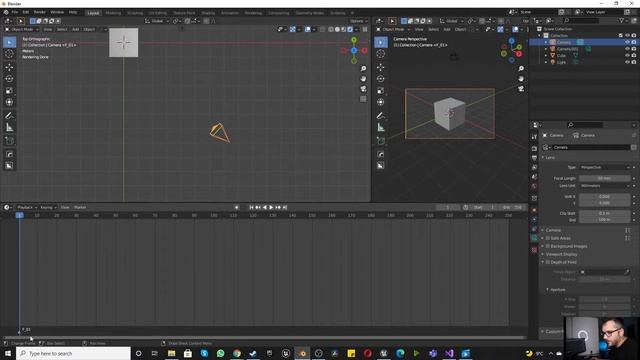Viewport: 640px width, 360px height.
Task: Select the Scale tool in left viewport
Action: tap(9, 91)
